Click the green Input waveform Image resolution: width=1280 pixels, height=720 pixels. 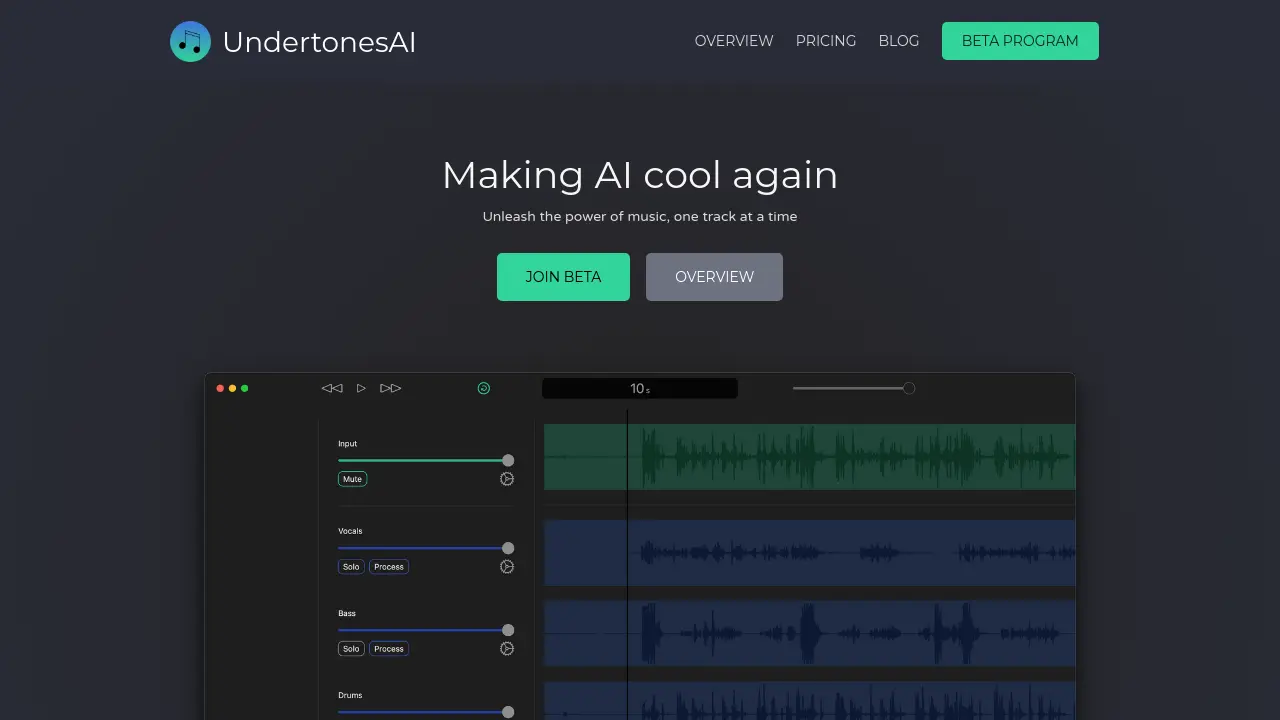tap(810, 457)
